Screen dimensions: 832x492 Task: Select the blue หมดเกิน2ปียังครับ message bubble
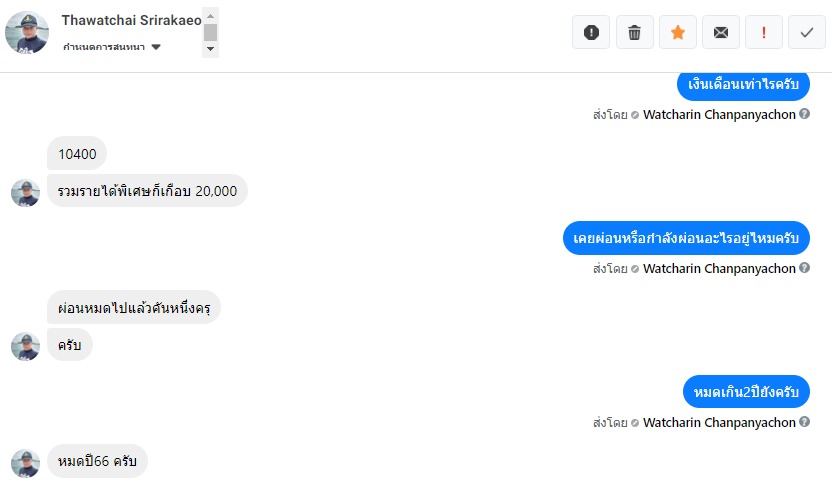click(x=746, y=392)
